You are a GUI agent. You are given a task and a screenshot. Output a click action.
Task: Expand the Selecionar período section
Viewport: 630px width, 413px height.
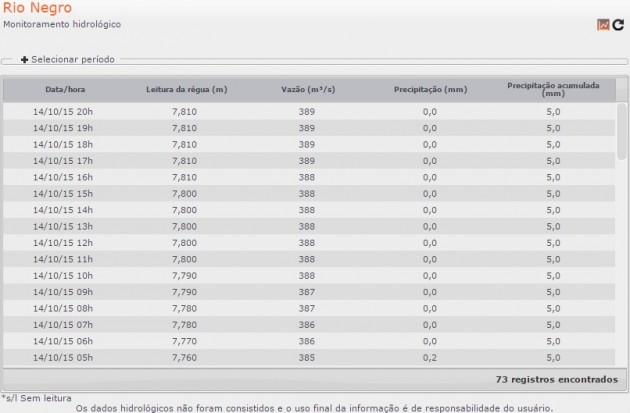72,60
